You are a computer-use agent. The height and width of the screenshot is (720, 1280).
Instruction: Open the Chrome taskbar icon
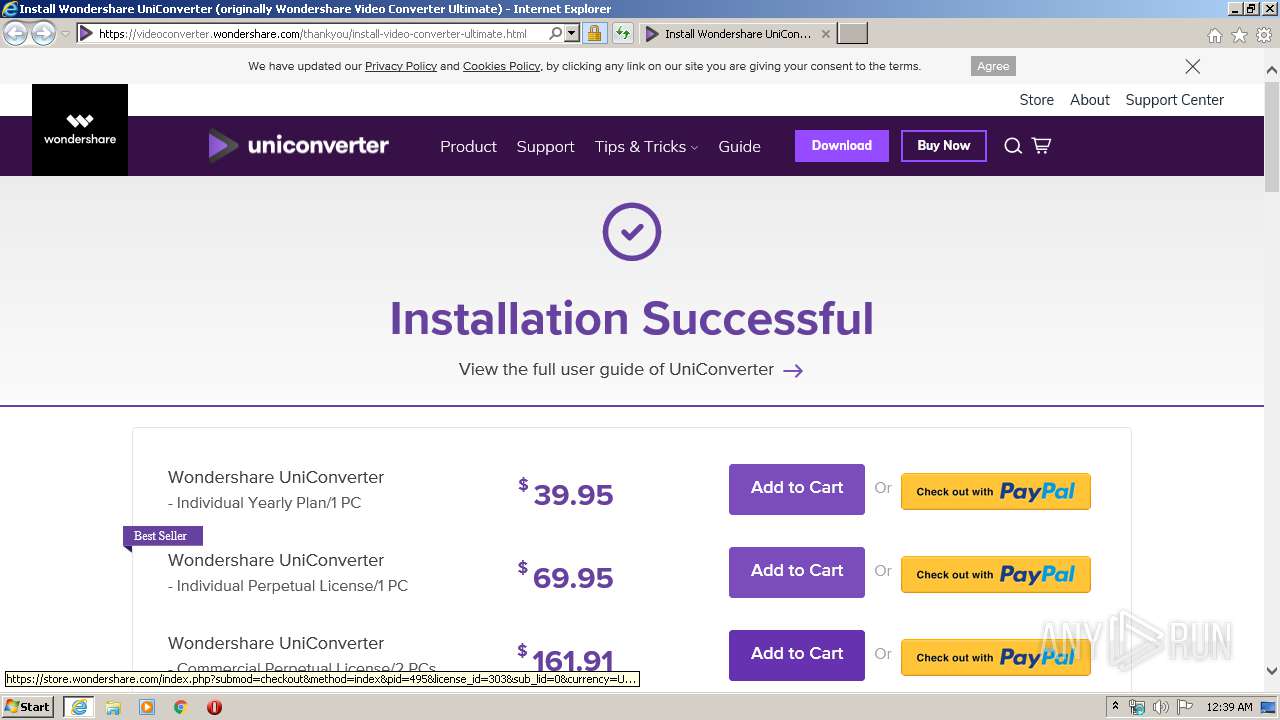tap(181, 707)
